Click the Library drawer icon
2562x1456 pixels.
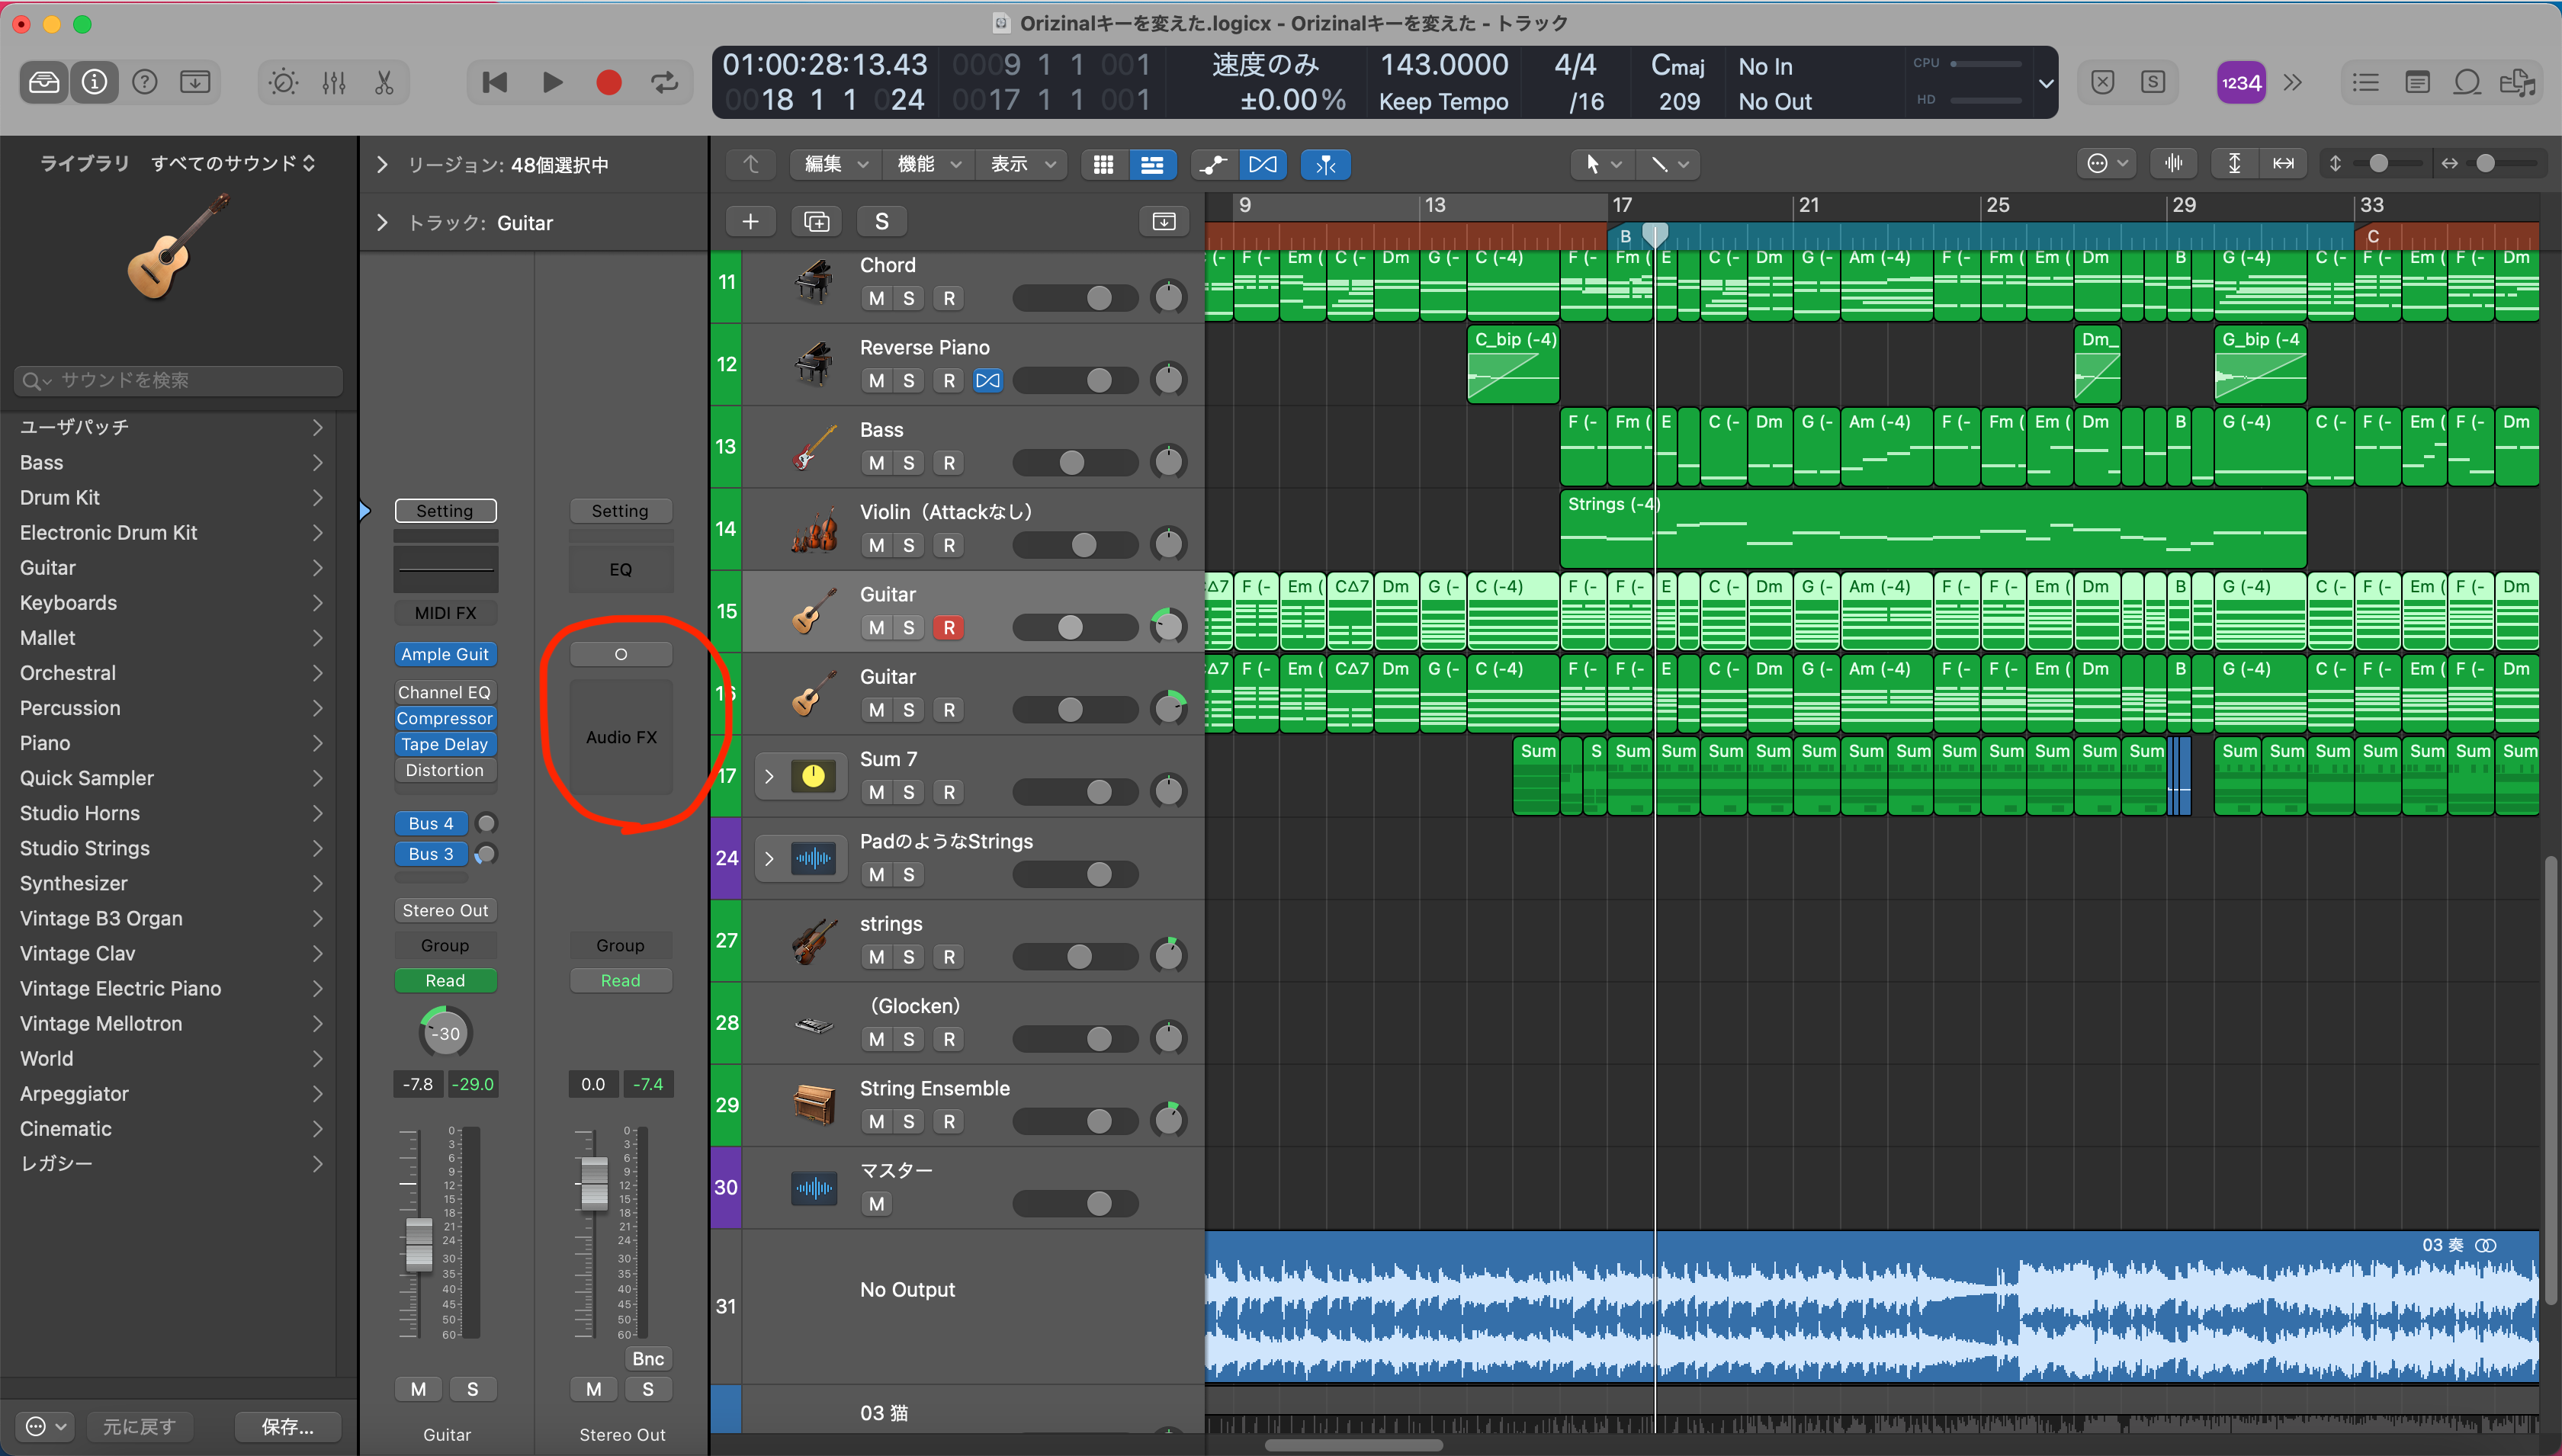point(44,83)
